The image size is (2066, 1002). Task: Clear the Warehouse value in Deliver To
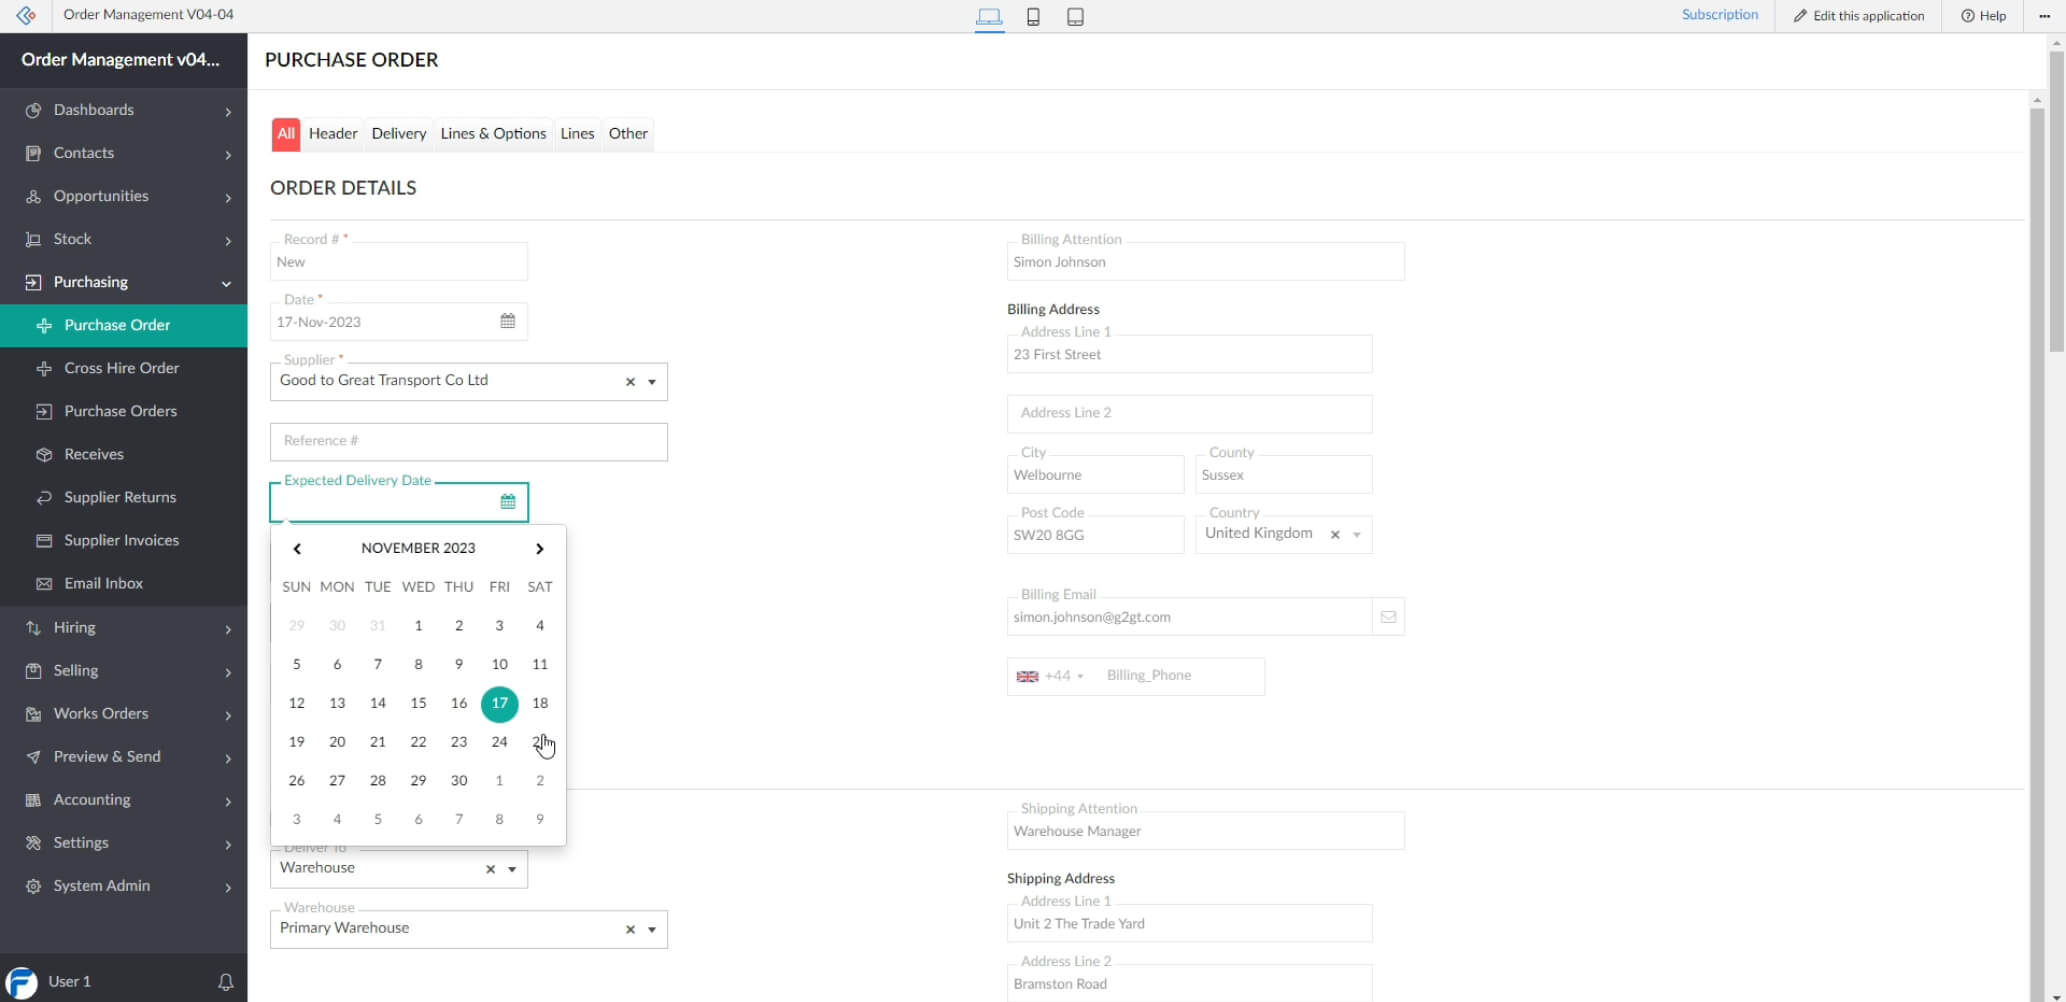tap(489, 869)
